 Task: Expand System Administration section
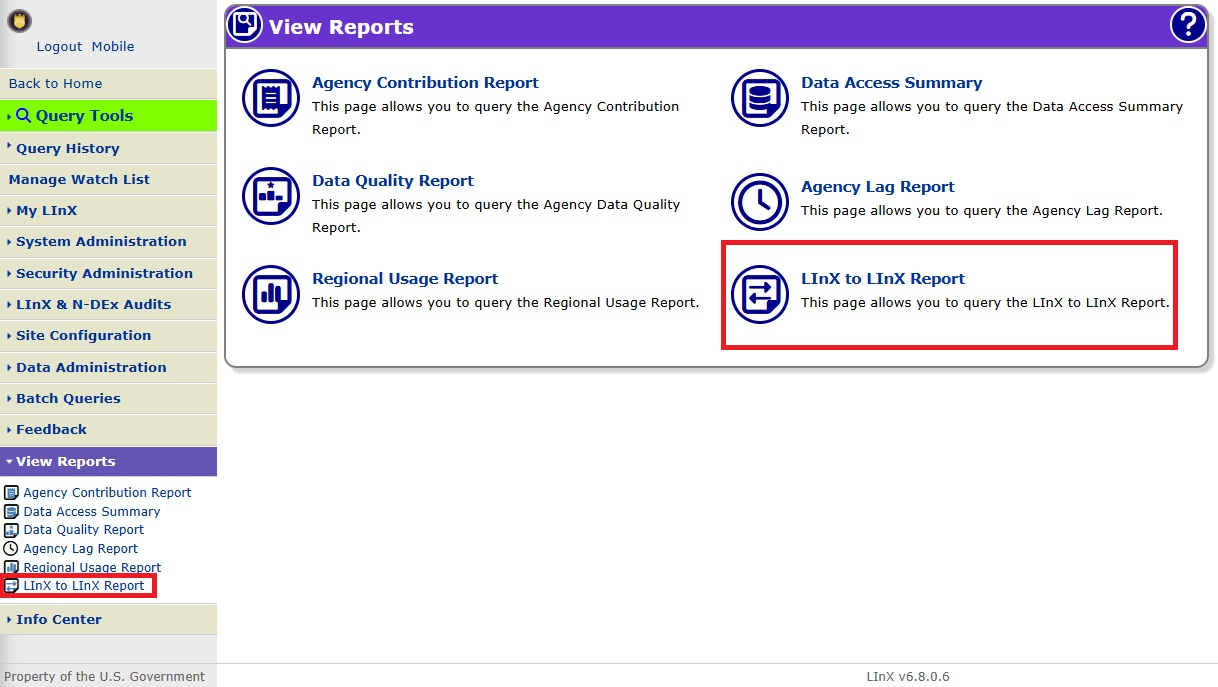[108, 242]
